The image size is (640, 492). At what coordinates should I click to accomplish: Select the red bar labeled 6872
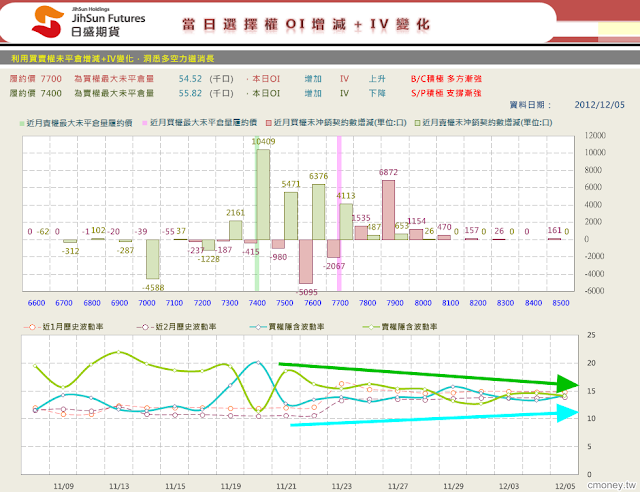389,210
